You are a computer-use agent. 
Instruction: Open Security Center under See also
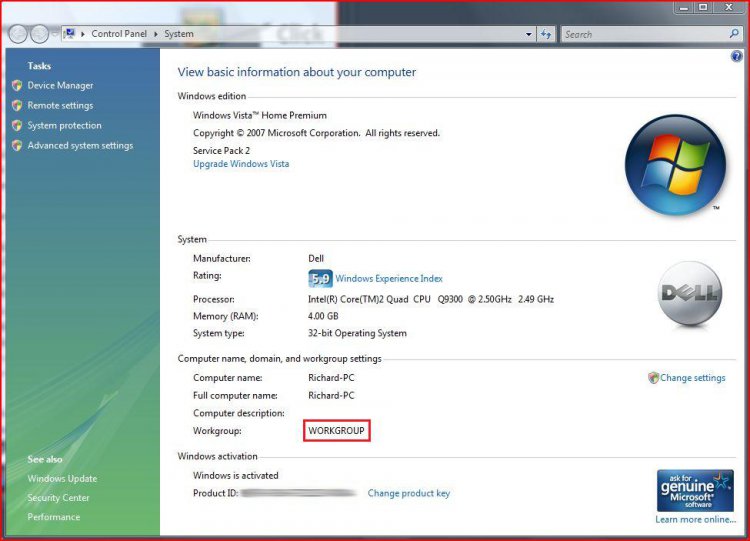tap(58, 497)
